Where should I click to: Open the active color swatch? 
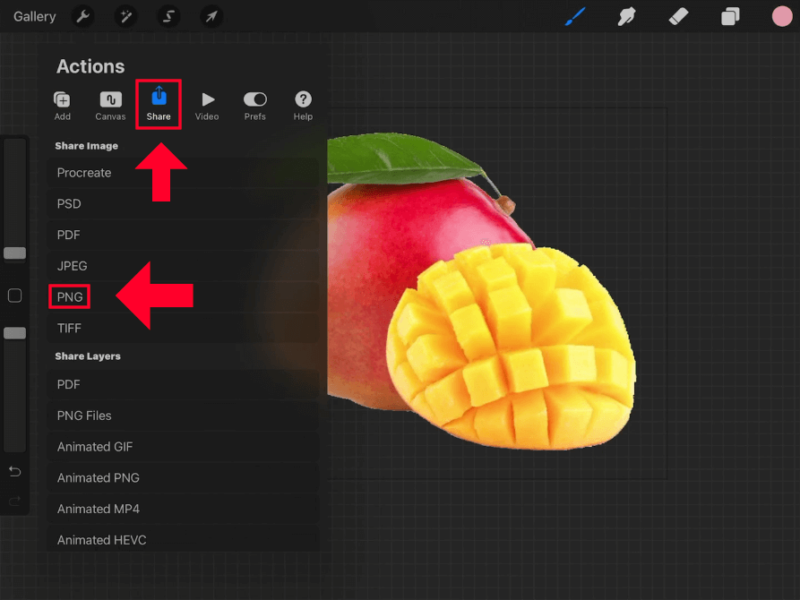(779, 16)
